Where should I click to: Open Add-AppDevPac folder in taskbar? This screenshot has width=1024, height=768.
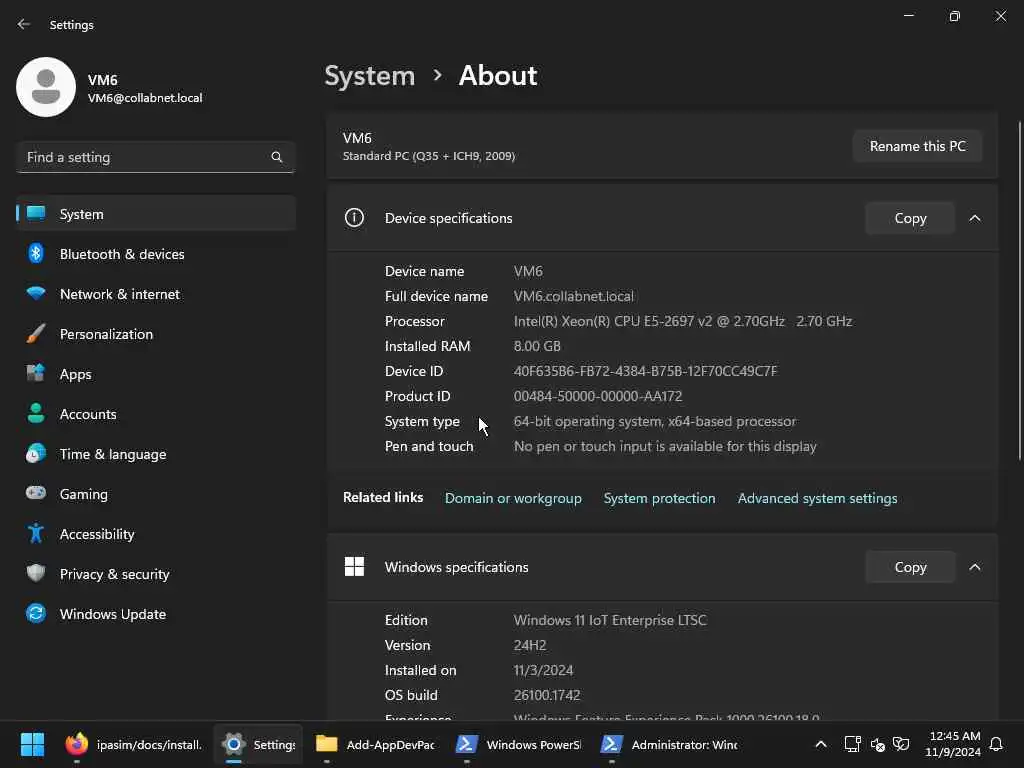tap(375, 744)
